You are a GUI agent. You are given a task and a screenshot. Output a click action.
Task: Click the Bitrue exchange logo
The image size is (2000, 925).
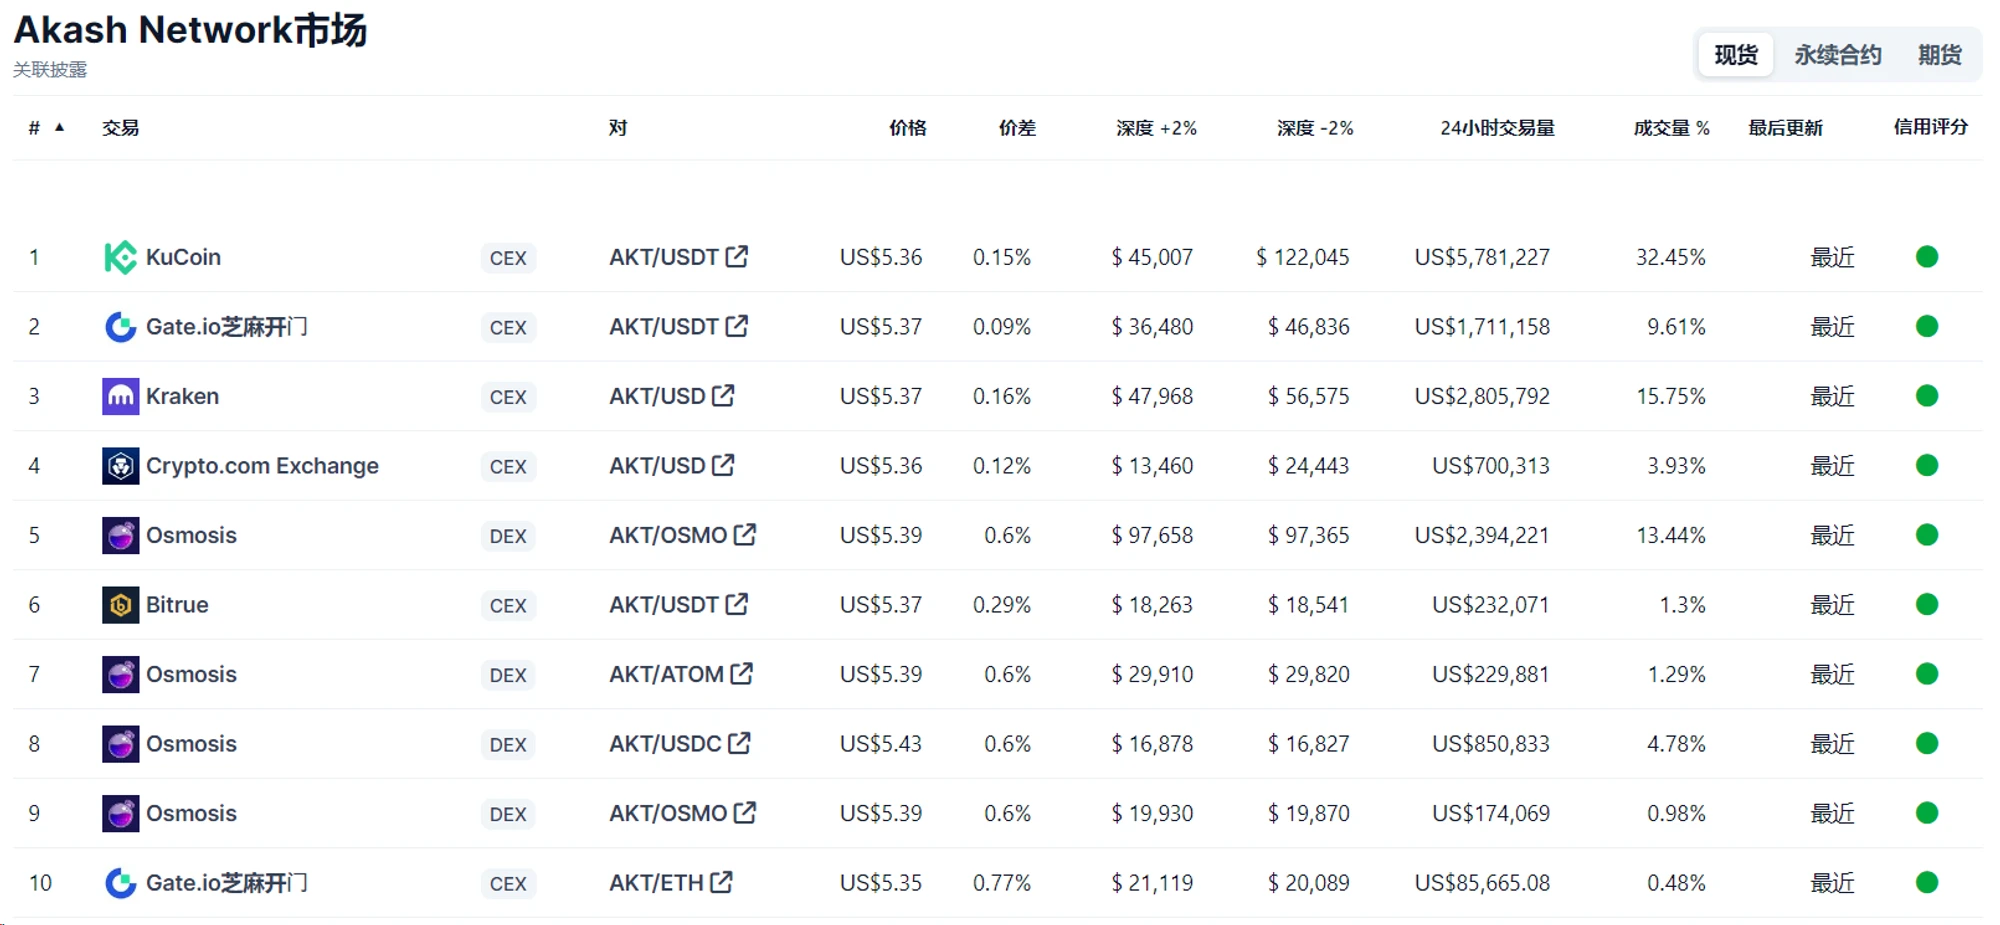120,605
